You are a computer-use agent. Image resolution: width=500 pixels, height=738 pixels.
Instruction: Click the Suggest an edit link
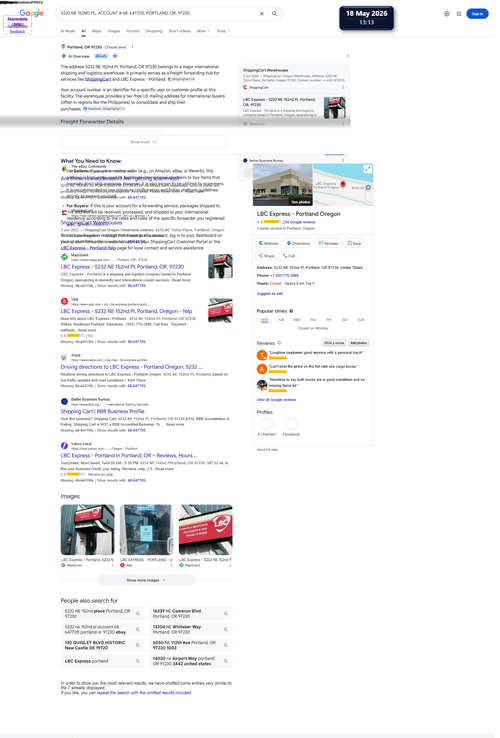pyautogui.click(x=270, y=294)
